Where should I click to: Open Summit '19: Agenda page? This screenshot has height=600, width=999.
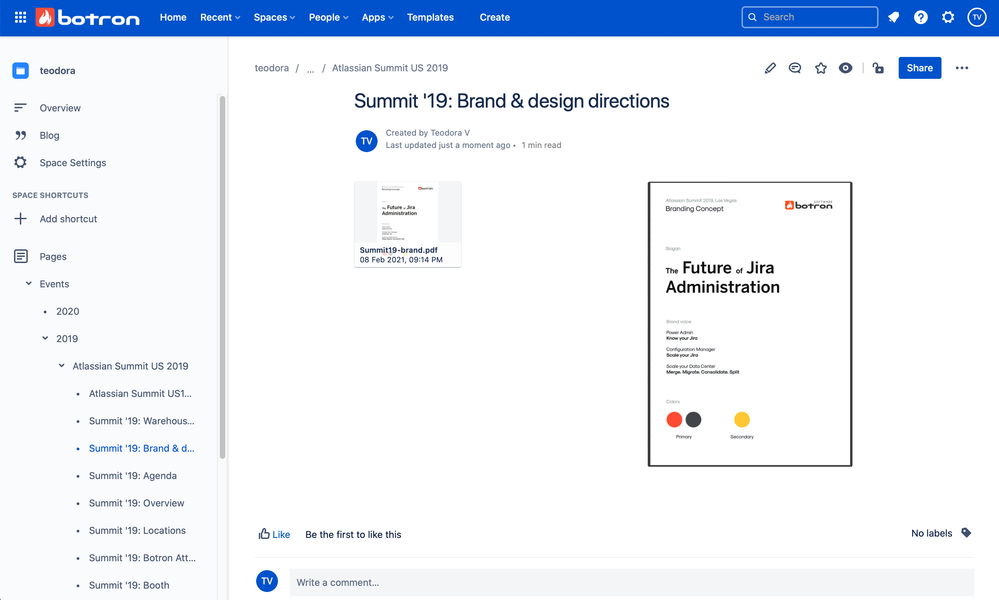tap(132, 476)
